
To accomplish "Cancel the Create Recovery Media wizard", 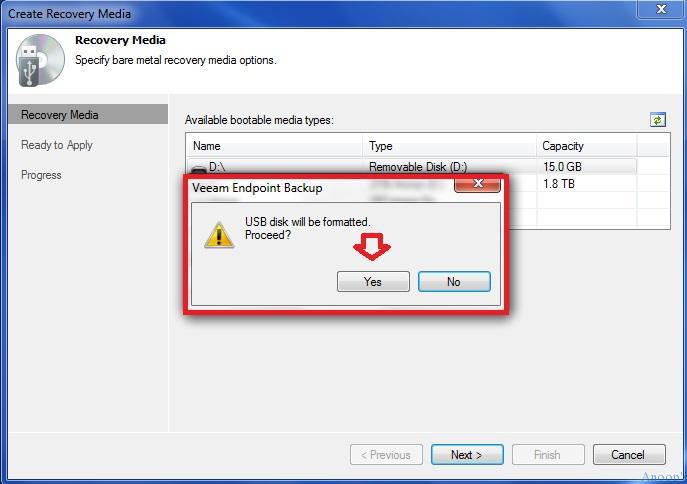I will click(x=629, y=455).
